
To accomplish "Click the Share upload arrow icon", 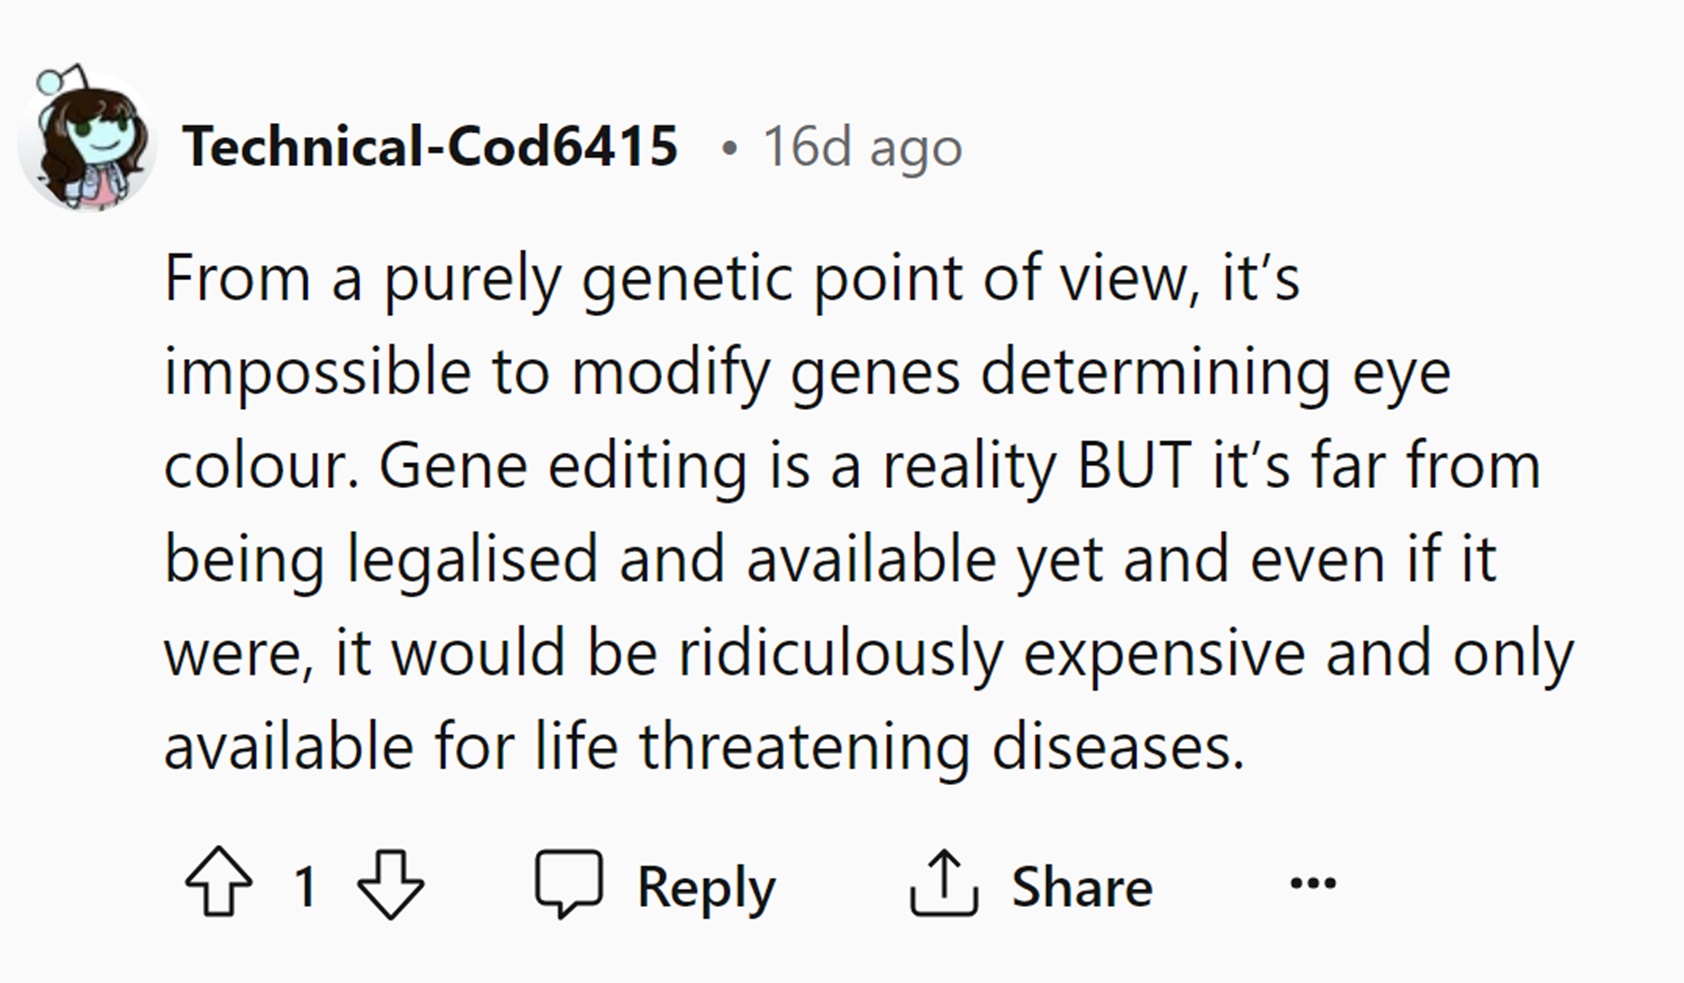I will [943, 883].
